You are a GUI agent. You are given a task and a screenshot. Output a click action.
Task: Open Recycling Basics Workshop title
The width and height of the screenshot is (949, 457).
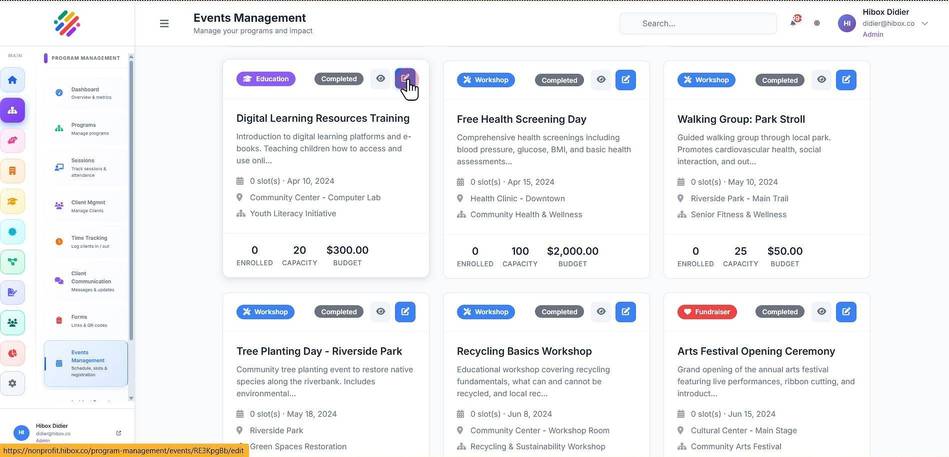[x=524, y=351]
